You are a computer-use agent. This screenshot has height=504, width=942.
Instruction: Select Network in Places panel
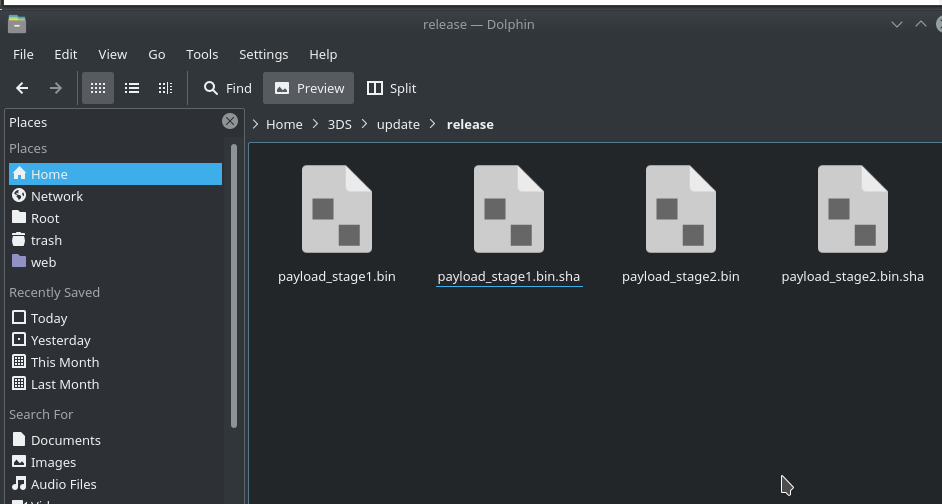[115, 196]
